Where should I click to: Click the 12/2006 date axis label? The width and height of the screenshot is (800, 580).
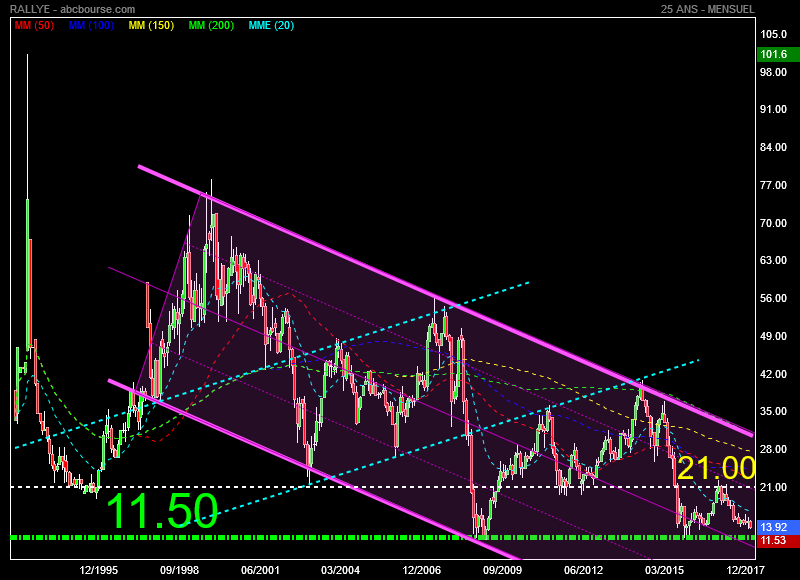(421, 570)
